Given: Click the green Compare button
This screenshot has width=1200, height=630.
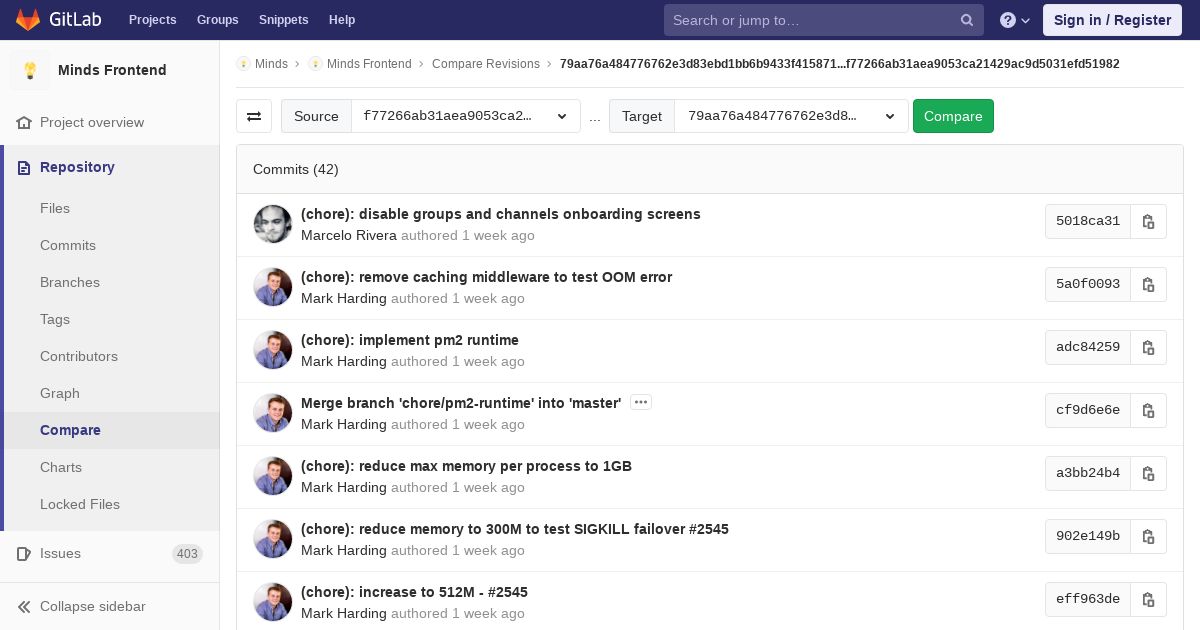Looking at the screenshot, I should pos(953,116).
